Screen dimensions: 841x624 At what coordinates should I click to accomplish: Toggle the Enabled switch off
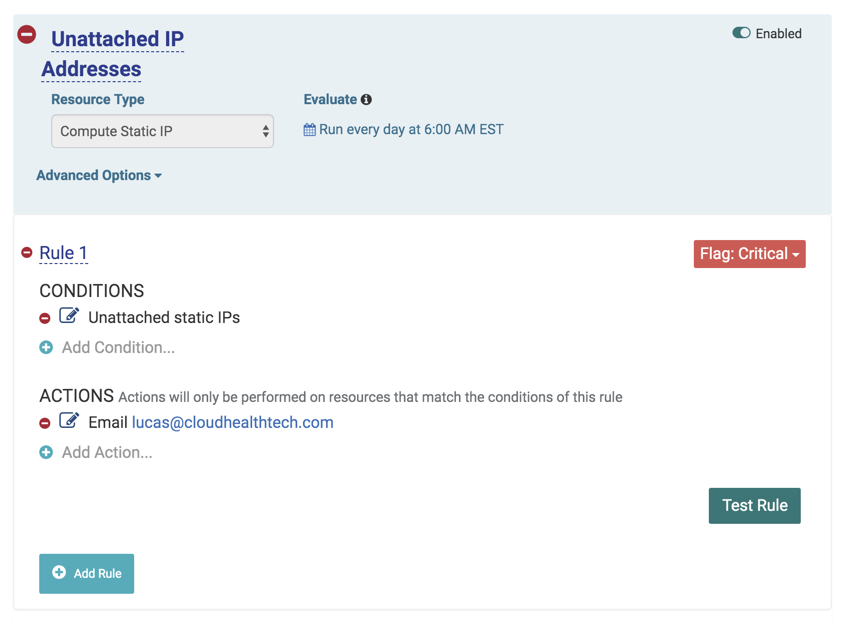point(741,33)
